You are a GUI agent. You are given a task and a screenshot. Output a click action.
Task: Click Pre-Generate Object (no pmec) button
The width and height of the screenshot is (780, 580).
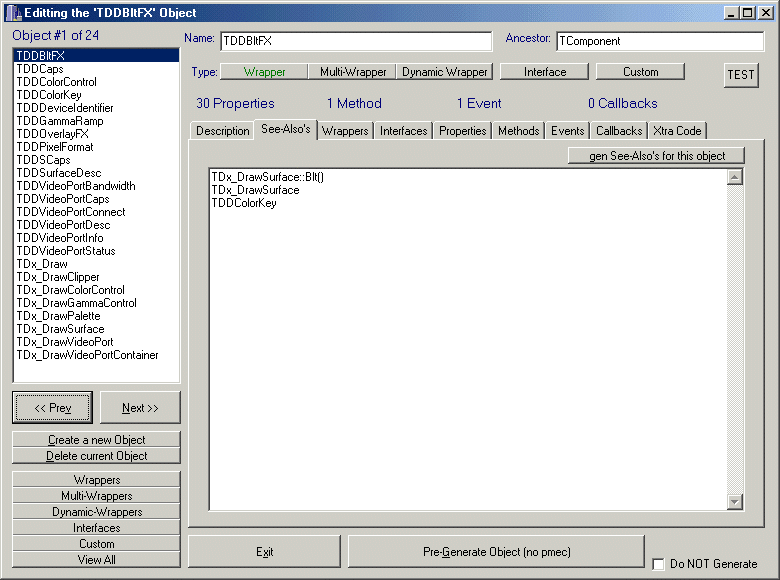pos(496,552)
